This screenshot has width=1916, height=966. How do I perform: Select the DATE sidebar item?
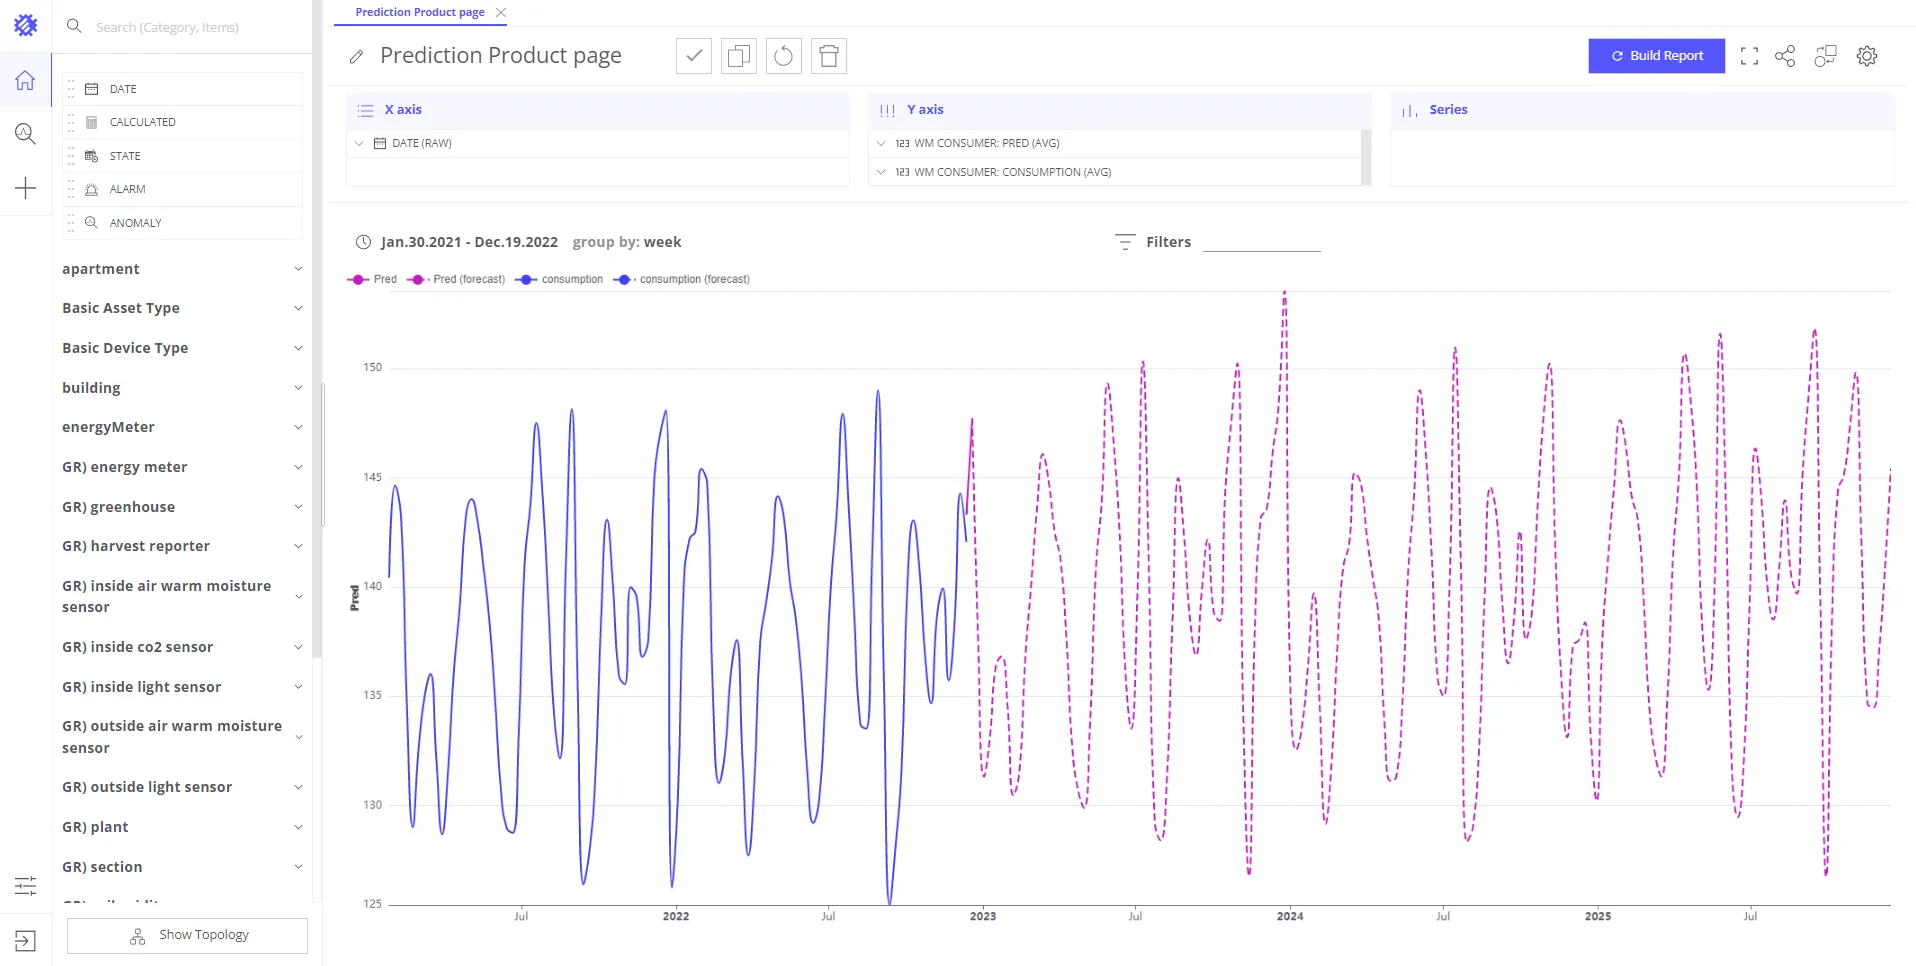182,89
